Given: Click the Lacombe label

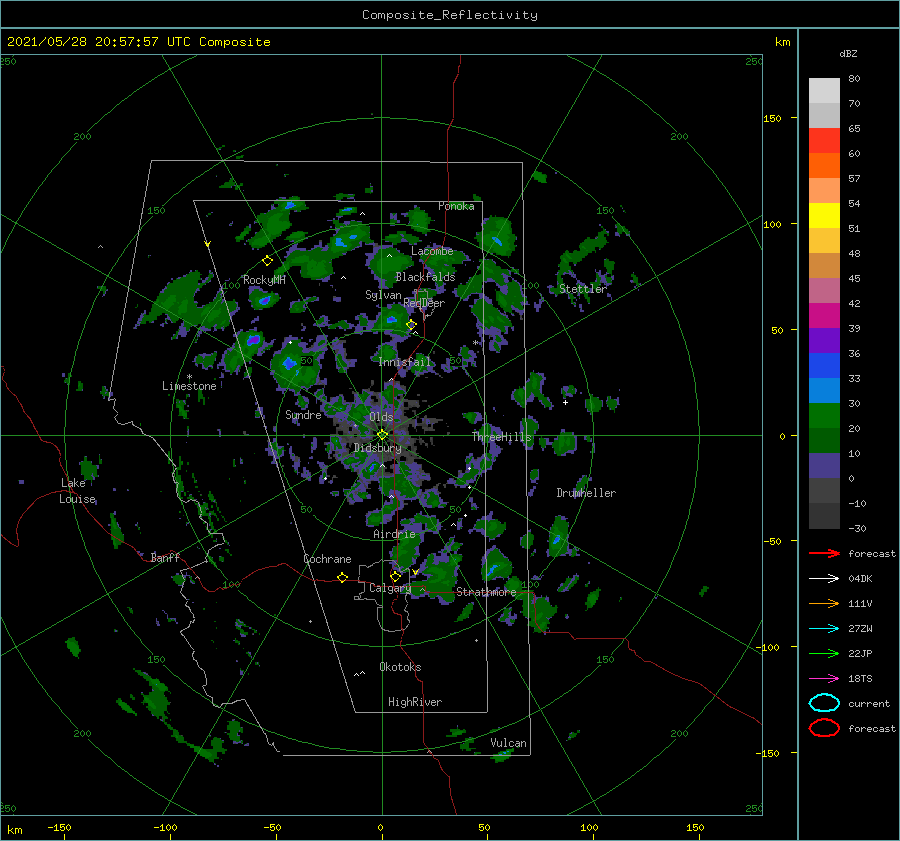Looking at the screenshot, I should pyautogui.click(x=432, y=251).
